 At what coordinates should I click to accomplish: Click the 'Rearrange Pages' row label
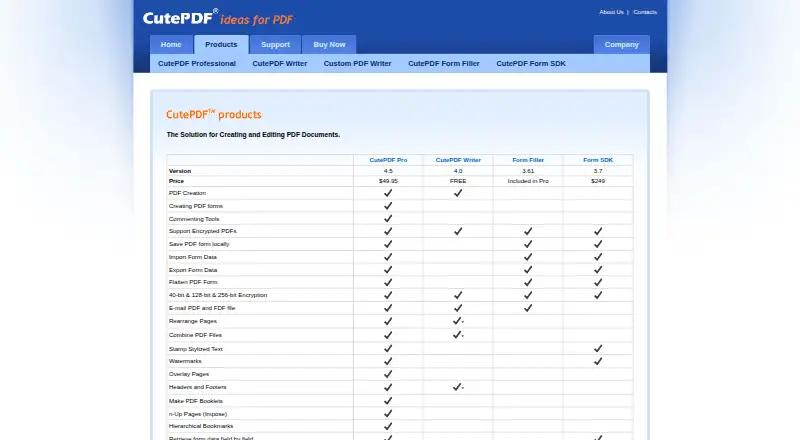pyautogui.click(x=193, y=321)
